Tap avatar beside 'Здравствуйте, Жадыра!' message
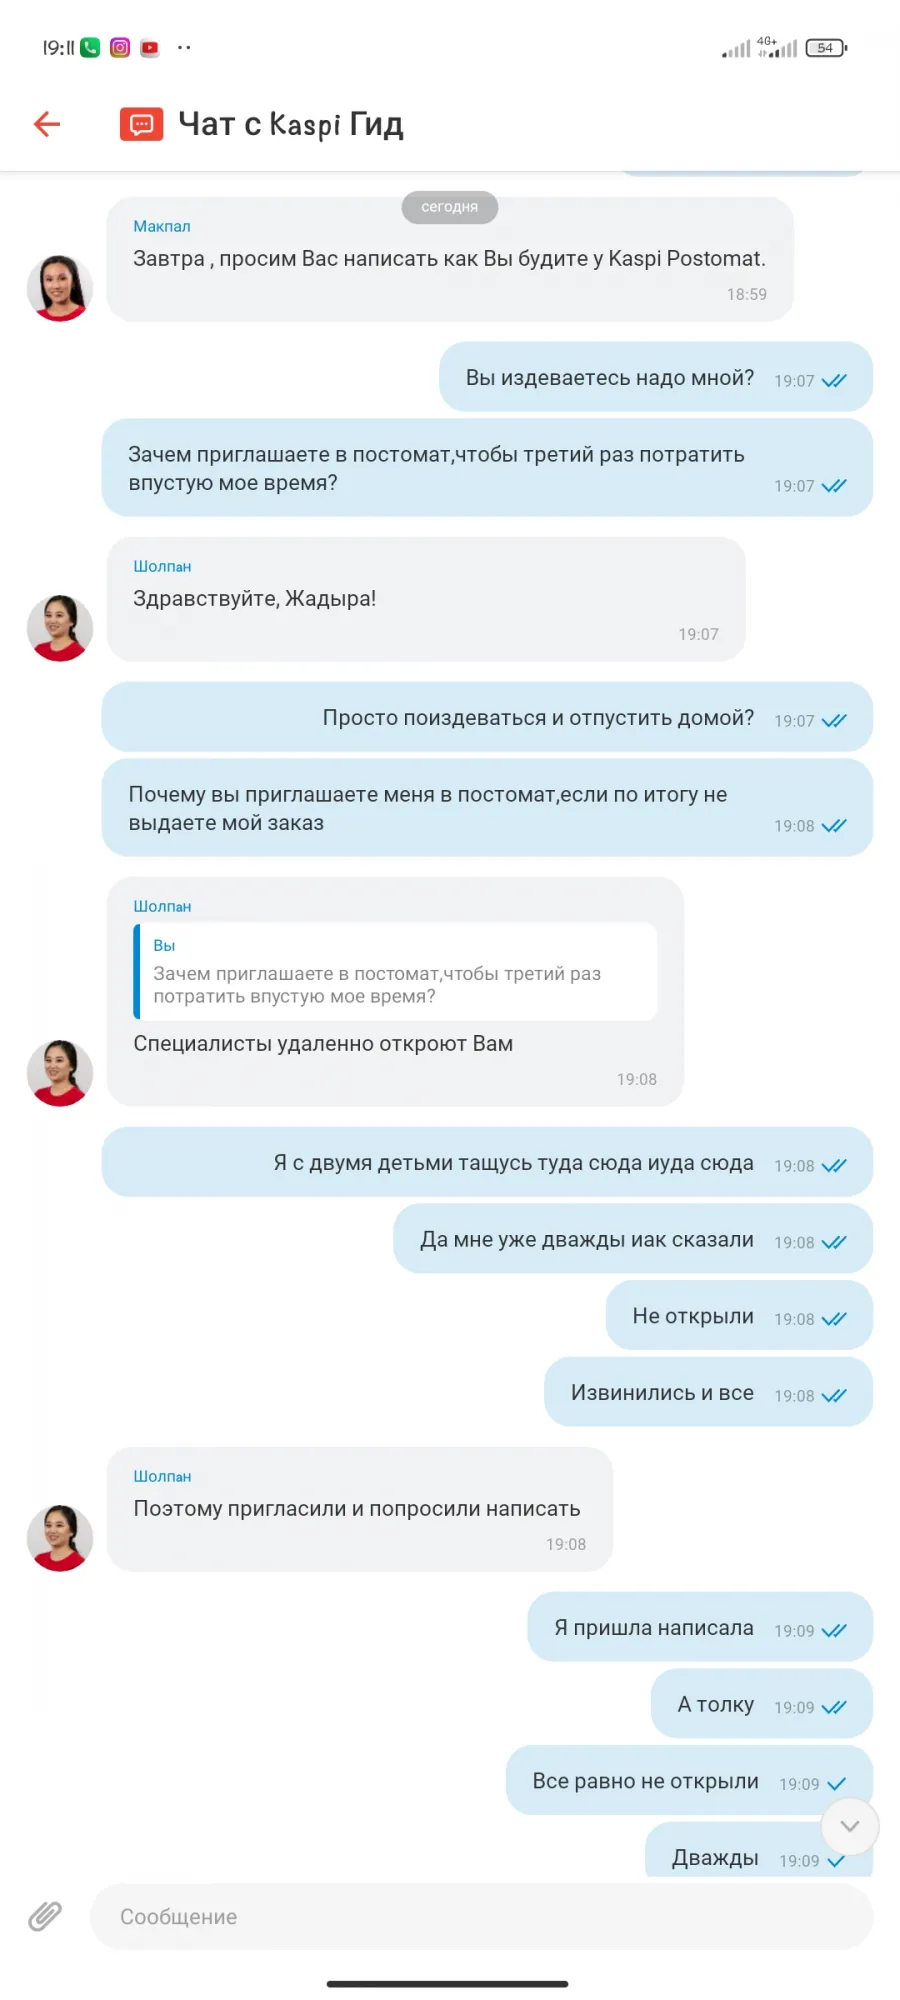This screenshot has width=900, height=2000. 60,628
